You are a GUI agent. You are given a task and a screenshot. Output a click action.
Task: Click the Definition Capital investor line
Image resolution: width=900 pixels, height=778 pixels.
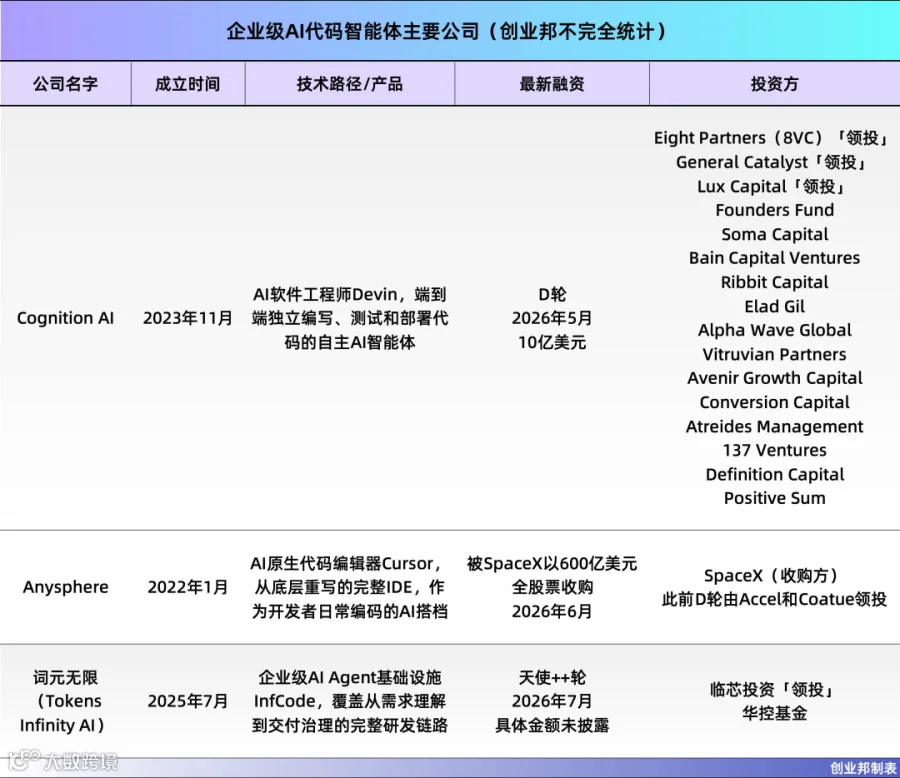point(774,474)
